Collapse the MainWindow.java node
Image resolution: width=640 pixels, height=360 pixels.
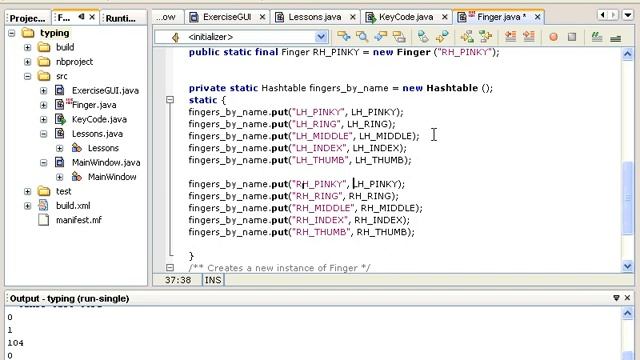pyautogui.click(x=43, y=162)
